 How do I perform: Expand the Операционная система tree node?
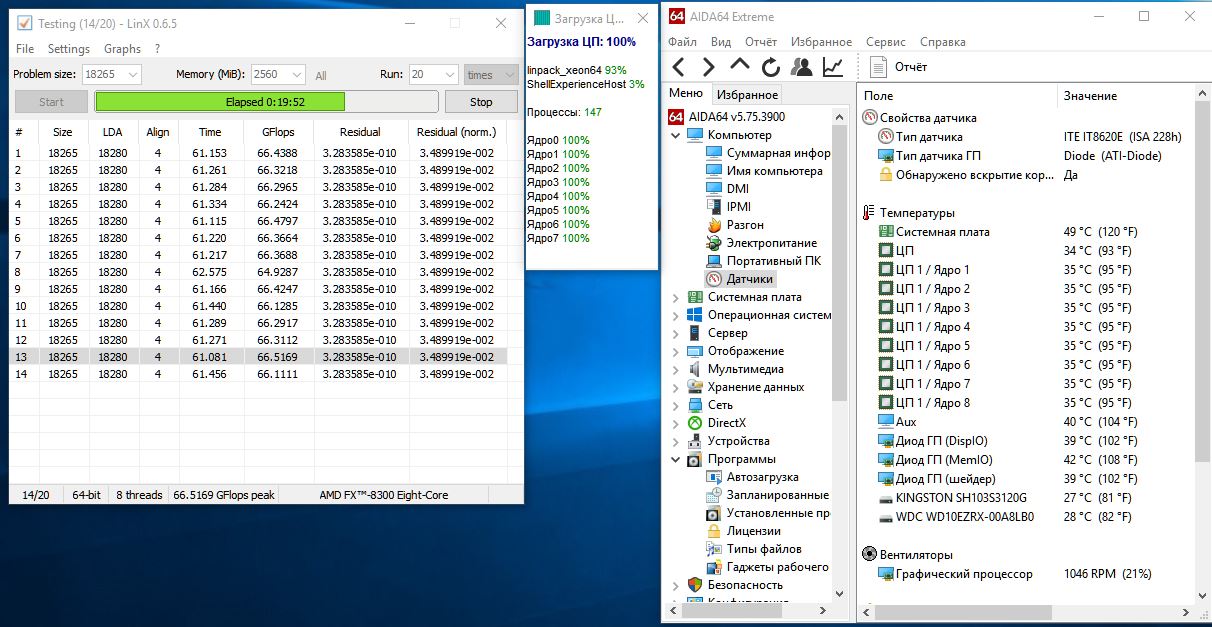676,315
